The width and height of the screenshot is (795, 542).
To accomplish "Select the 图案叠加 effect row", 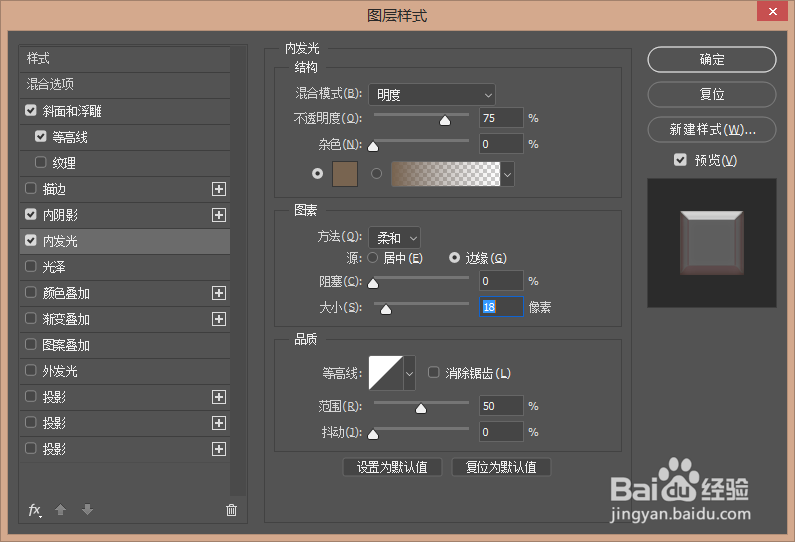I will click(125, 345).
